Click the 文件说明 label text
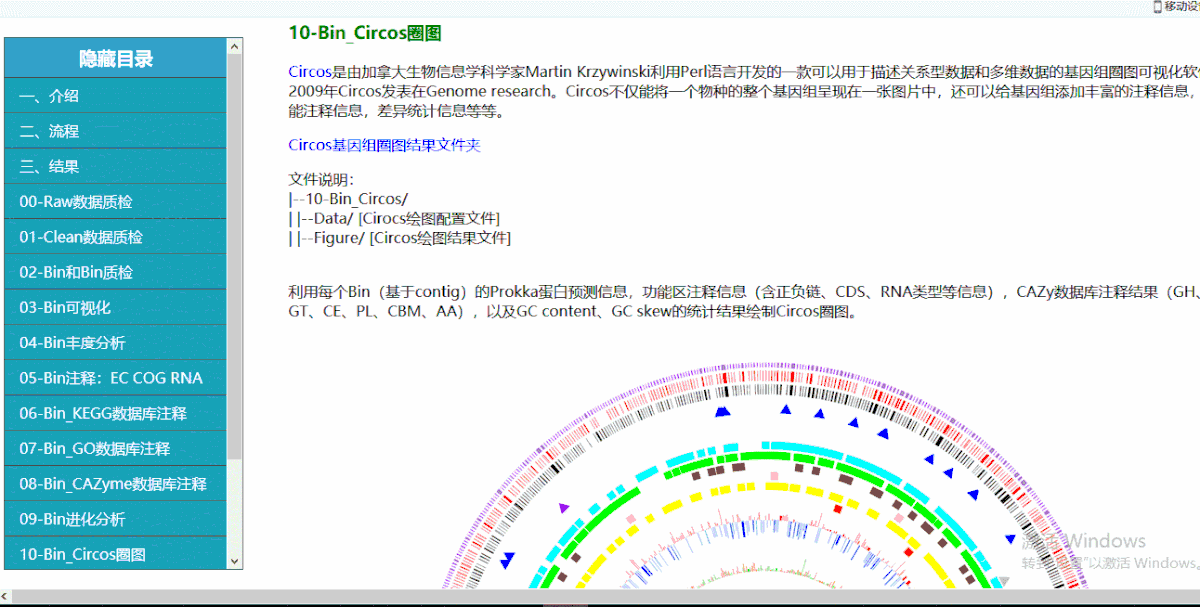Viewport: 1200px width, 607px height. tap(321, 180)
